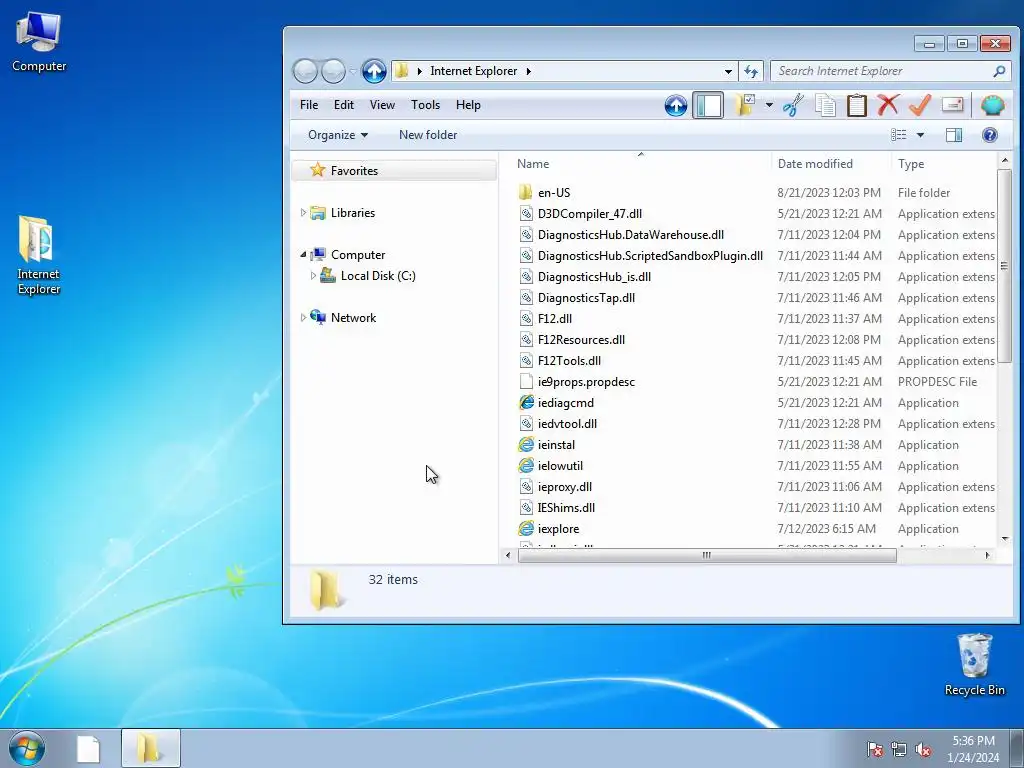Toggle the navigation pane toolbar button

coord(708,105)
